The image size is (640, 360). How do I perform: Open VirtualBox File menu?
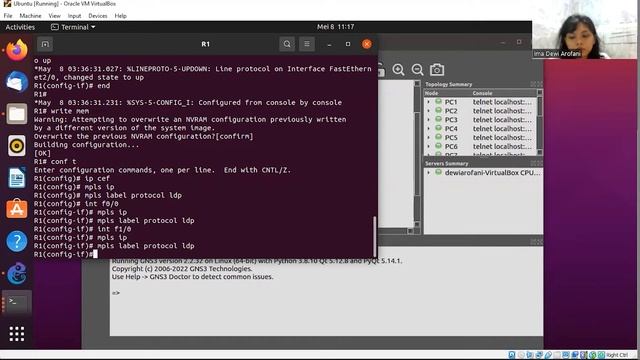point(8,16)
